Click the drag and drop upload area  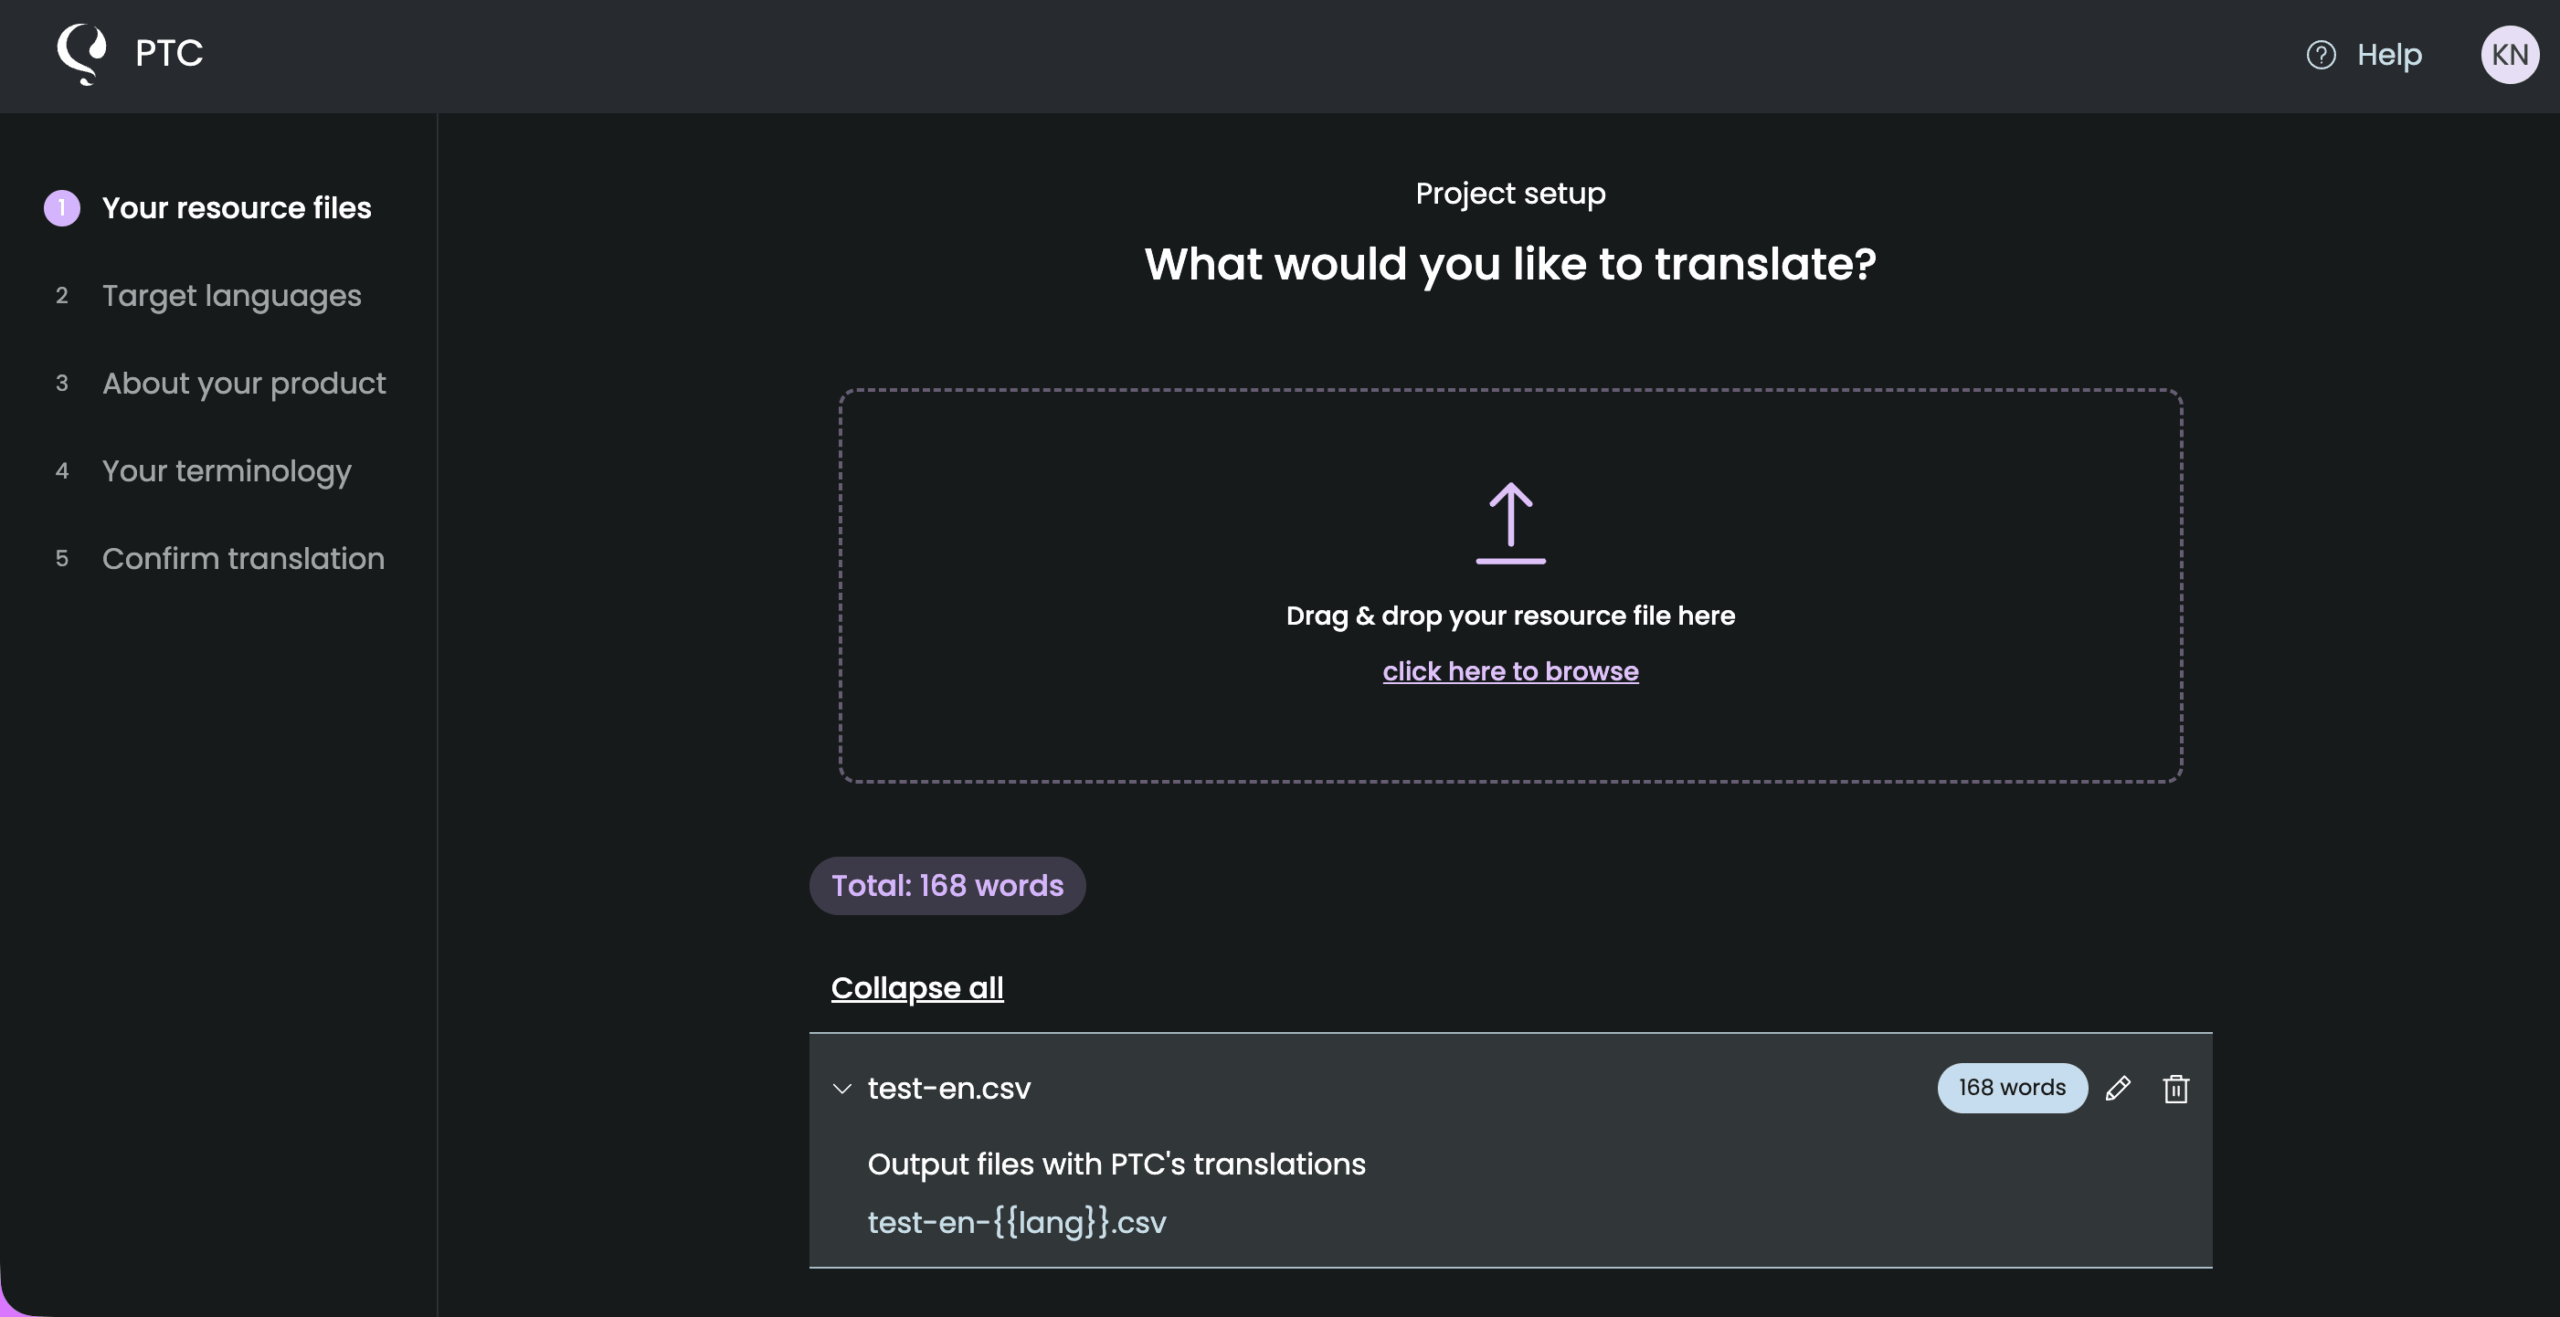[1510, 586]
